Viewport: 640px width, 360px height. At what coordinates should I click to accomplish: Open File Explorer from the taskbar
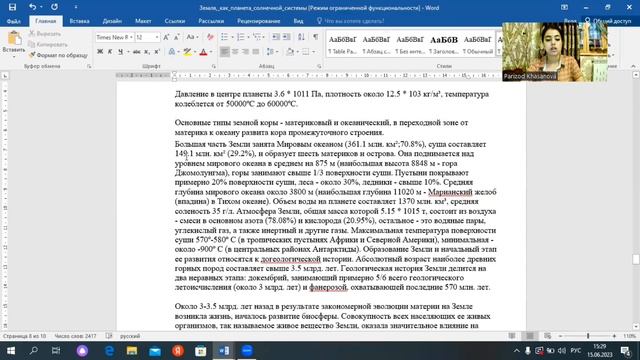(132, 351)
